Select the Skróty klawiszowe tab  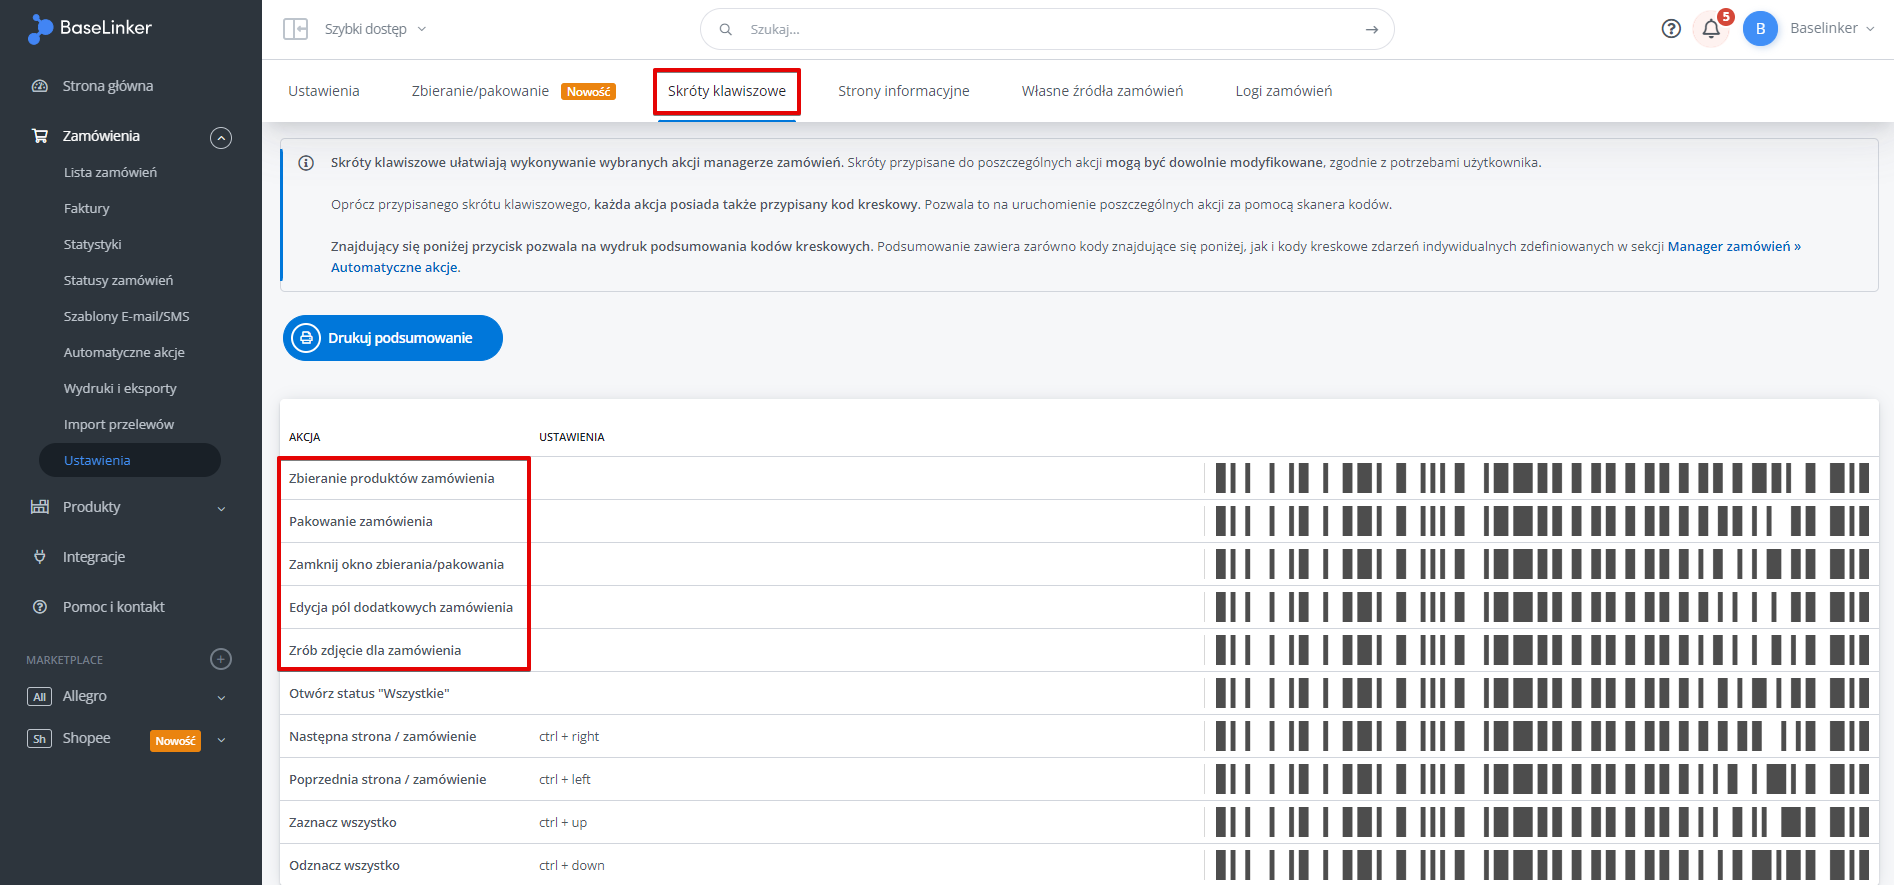727,91
